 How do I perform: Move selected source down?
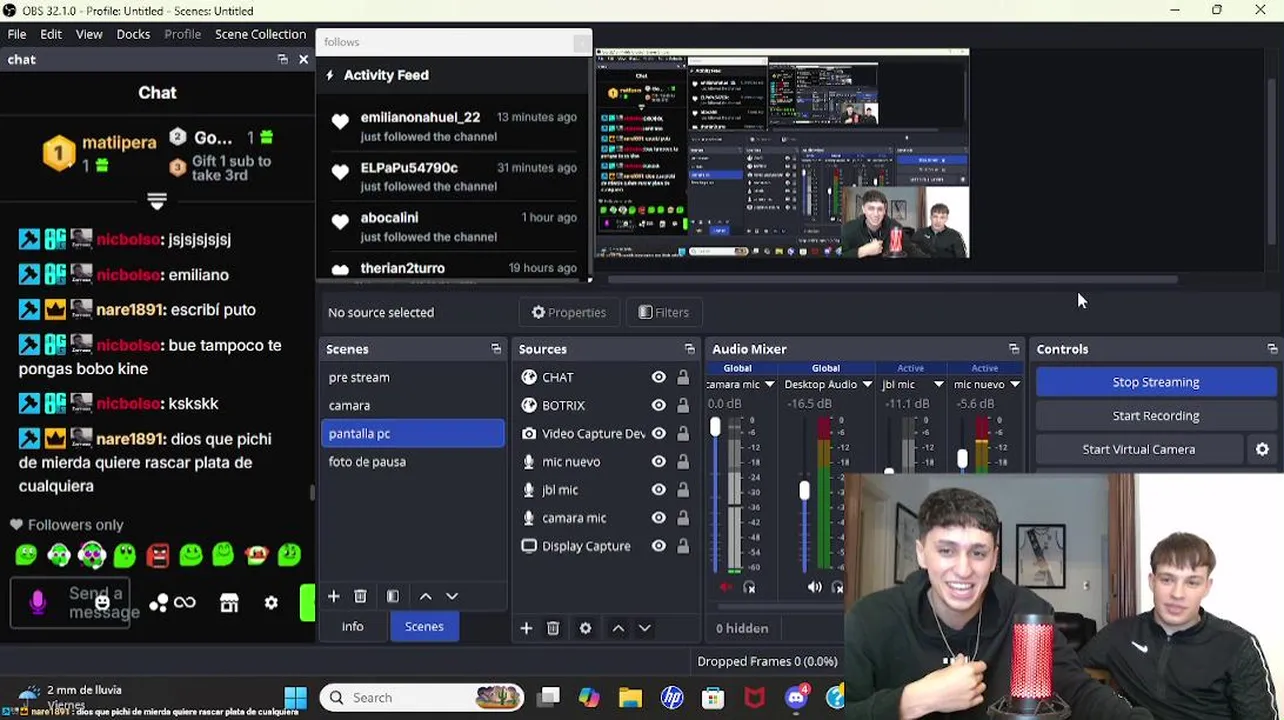pos(644,628)
